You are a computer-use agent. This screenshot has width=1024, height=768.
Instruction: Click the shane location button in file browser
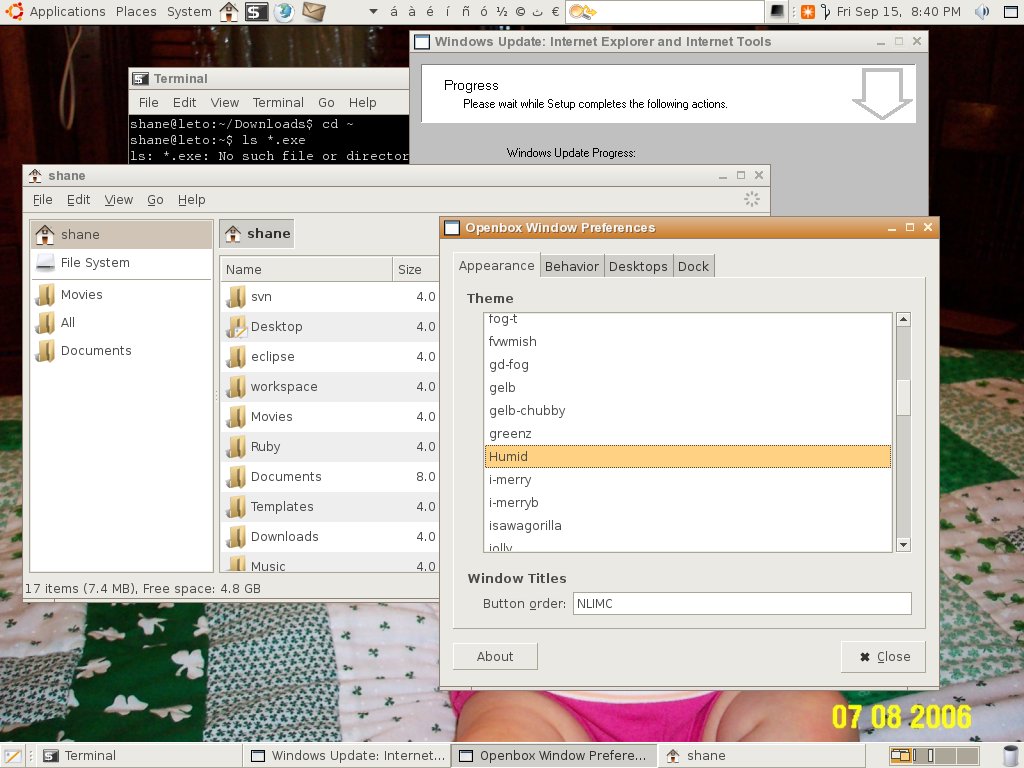pos(257,234)
